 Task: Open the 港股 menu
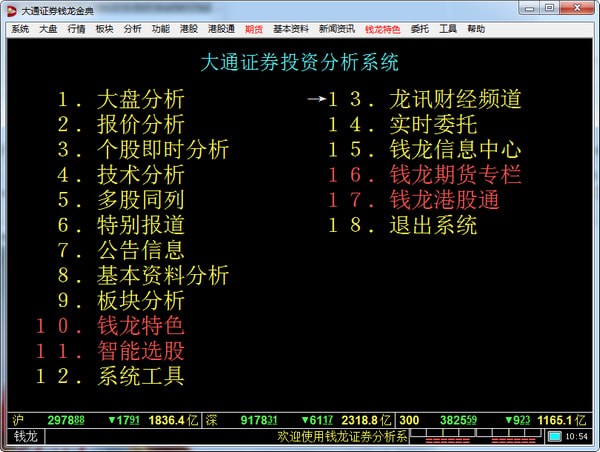[x=189, y=29]
